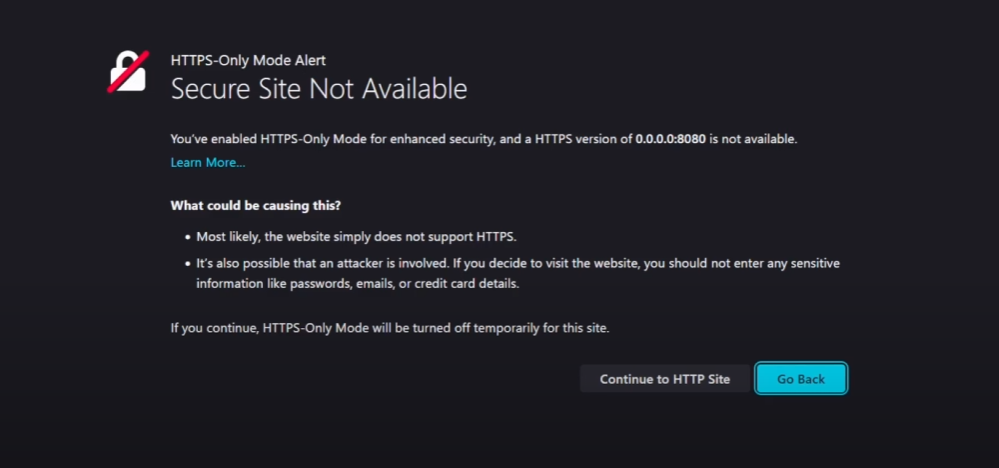Click the words Most likely in the first bullet
The height and width of the screenshot is (468, 999).
click(225, 237)
